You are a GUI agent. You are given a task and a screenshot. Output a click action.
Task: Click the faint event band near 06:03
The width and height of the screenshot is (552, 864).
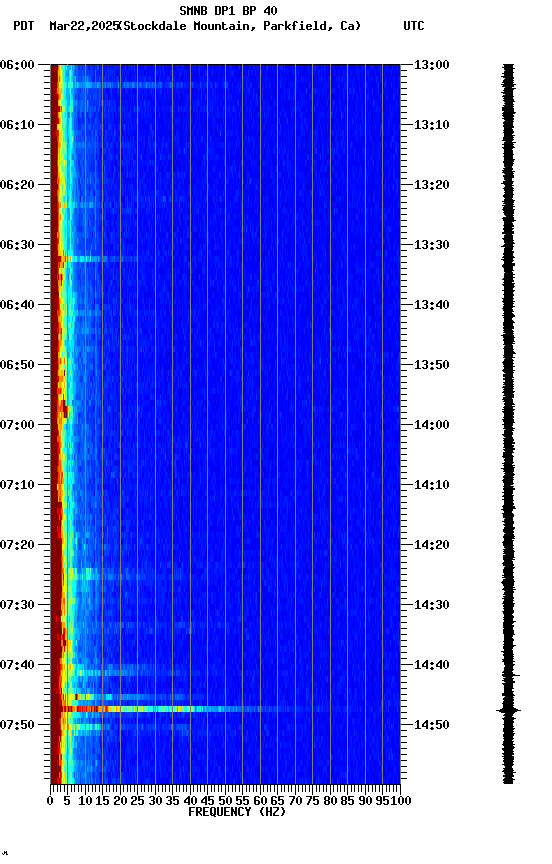[x=149, y=85]
